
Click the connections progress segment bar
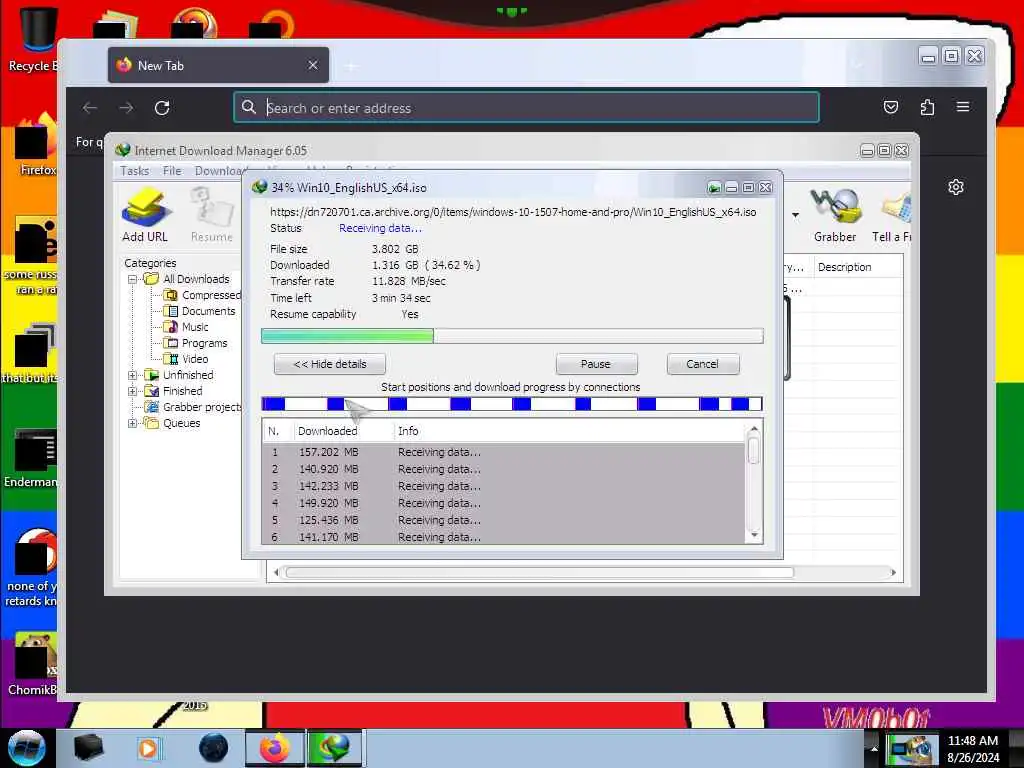512,404
